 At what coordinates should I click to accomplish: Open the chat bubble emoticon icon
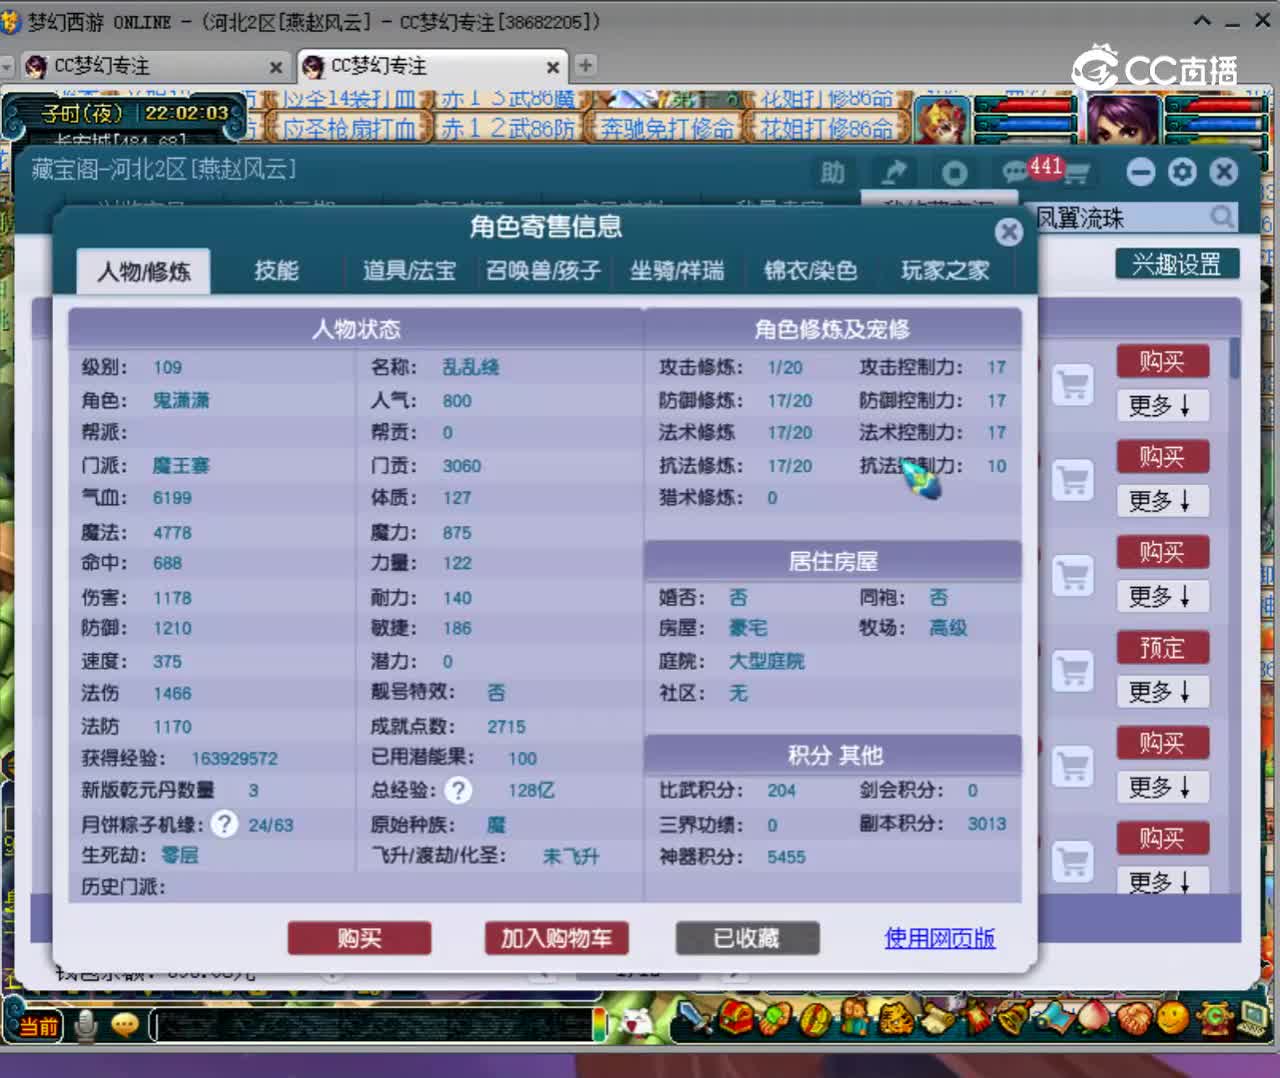[x=125, y=1025]
